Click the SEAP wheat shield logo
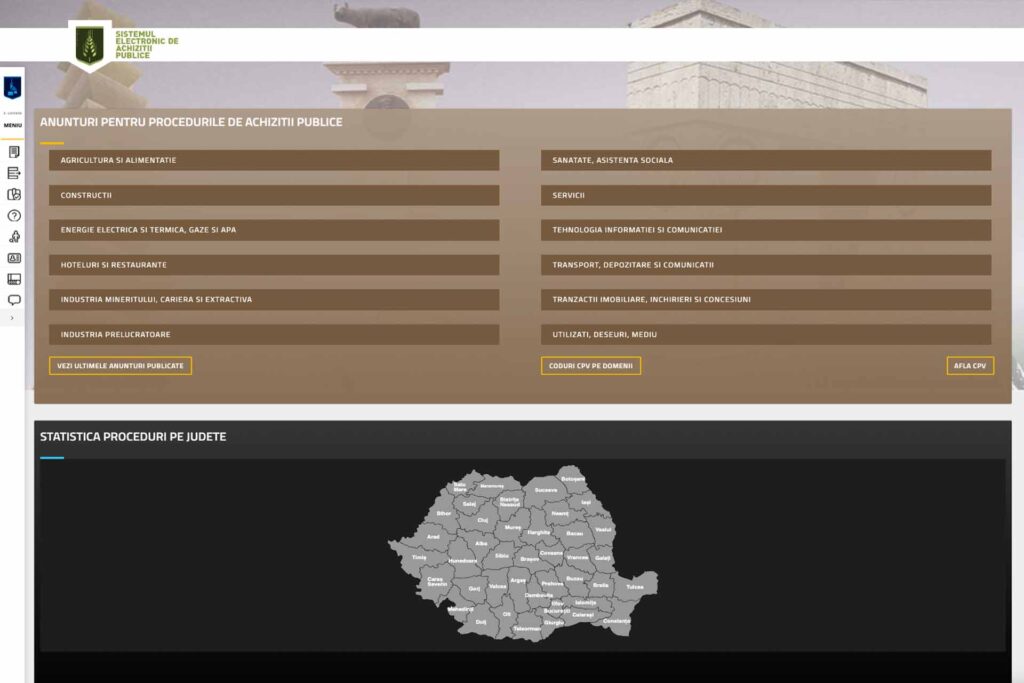Screen dimensions: 1024x683 tap(90, 45)
